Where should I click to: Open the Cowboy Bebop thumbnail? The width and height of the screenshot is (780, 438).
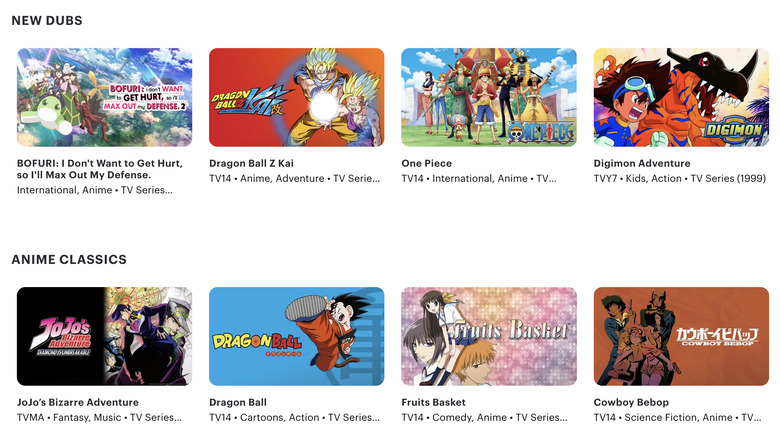click(x=681, y=336)
